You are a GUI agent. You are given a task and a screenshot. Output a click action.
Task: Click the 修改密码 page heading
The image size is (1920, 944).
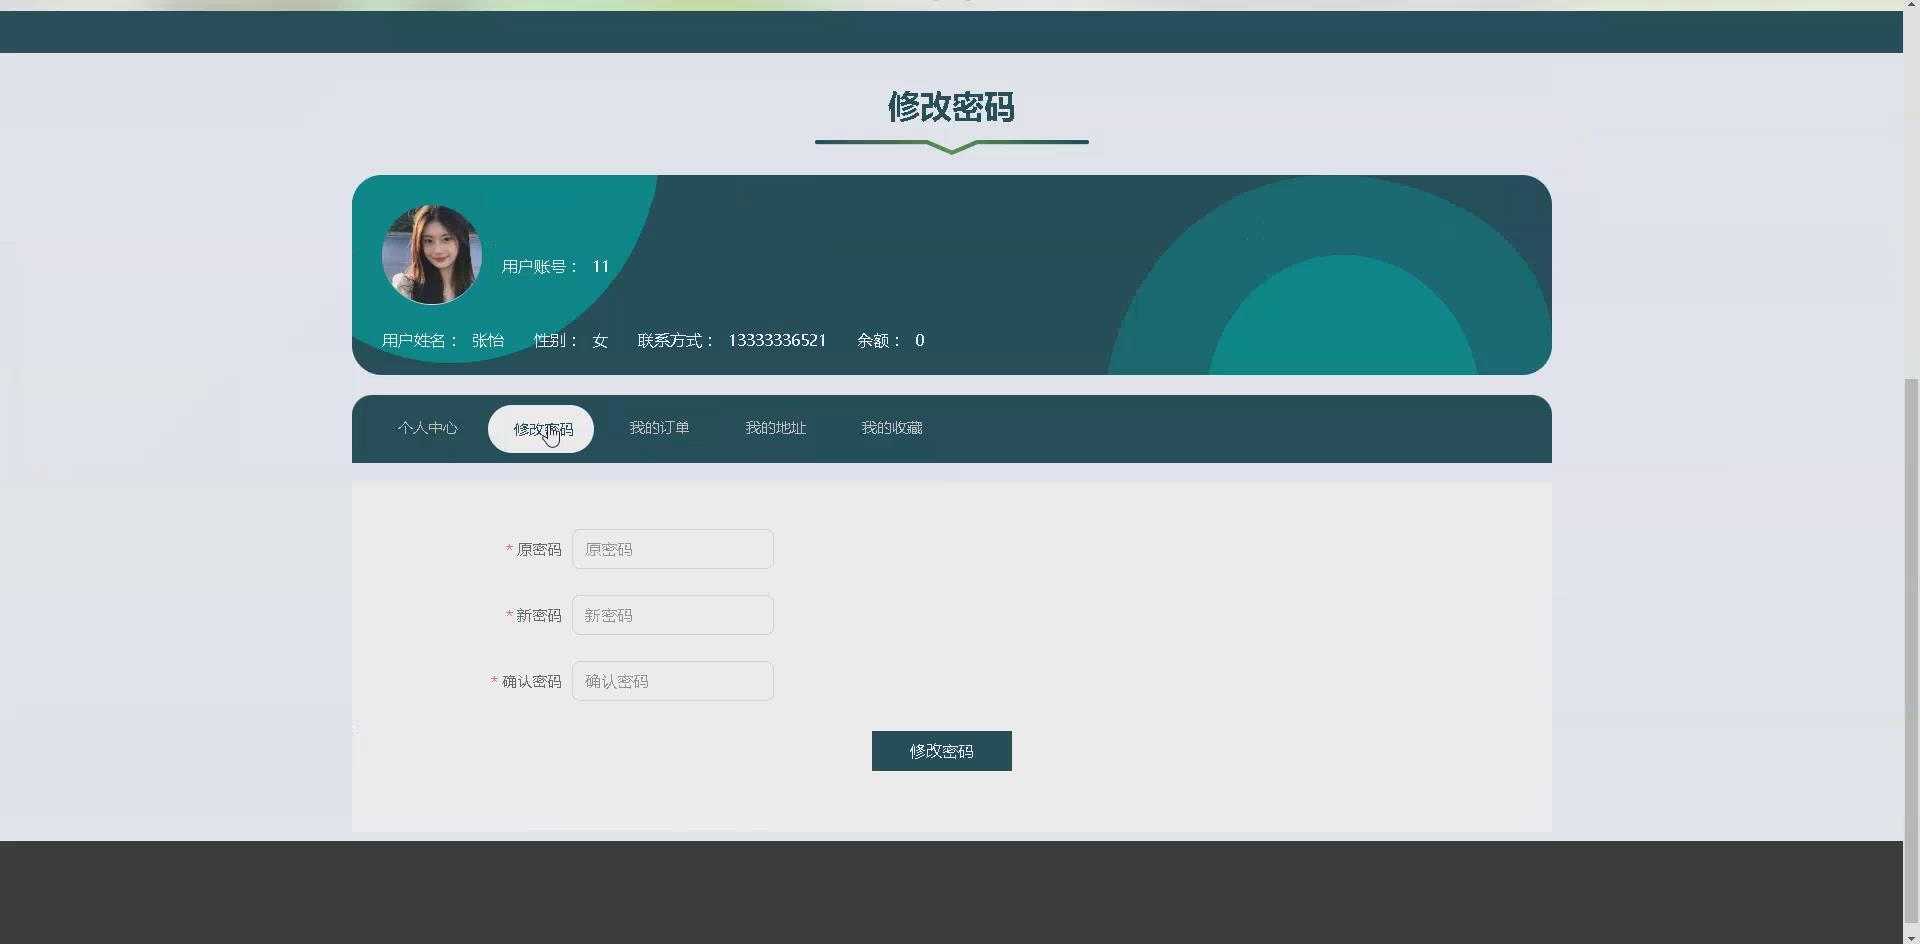[x=951, y=107]
